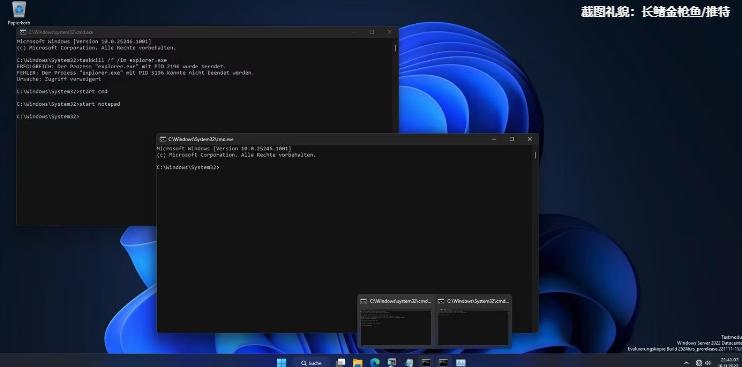Open the taskbar clock and date
The image size is (742, 367).
[x=729, y=362]
